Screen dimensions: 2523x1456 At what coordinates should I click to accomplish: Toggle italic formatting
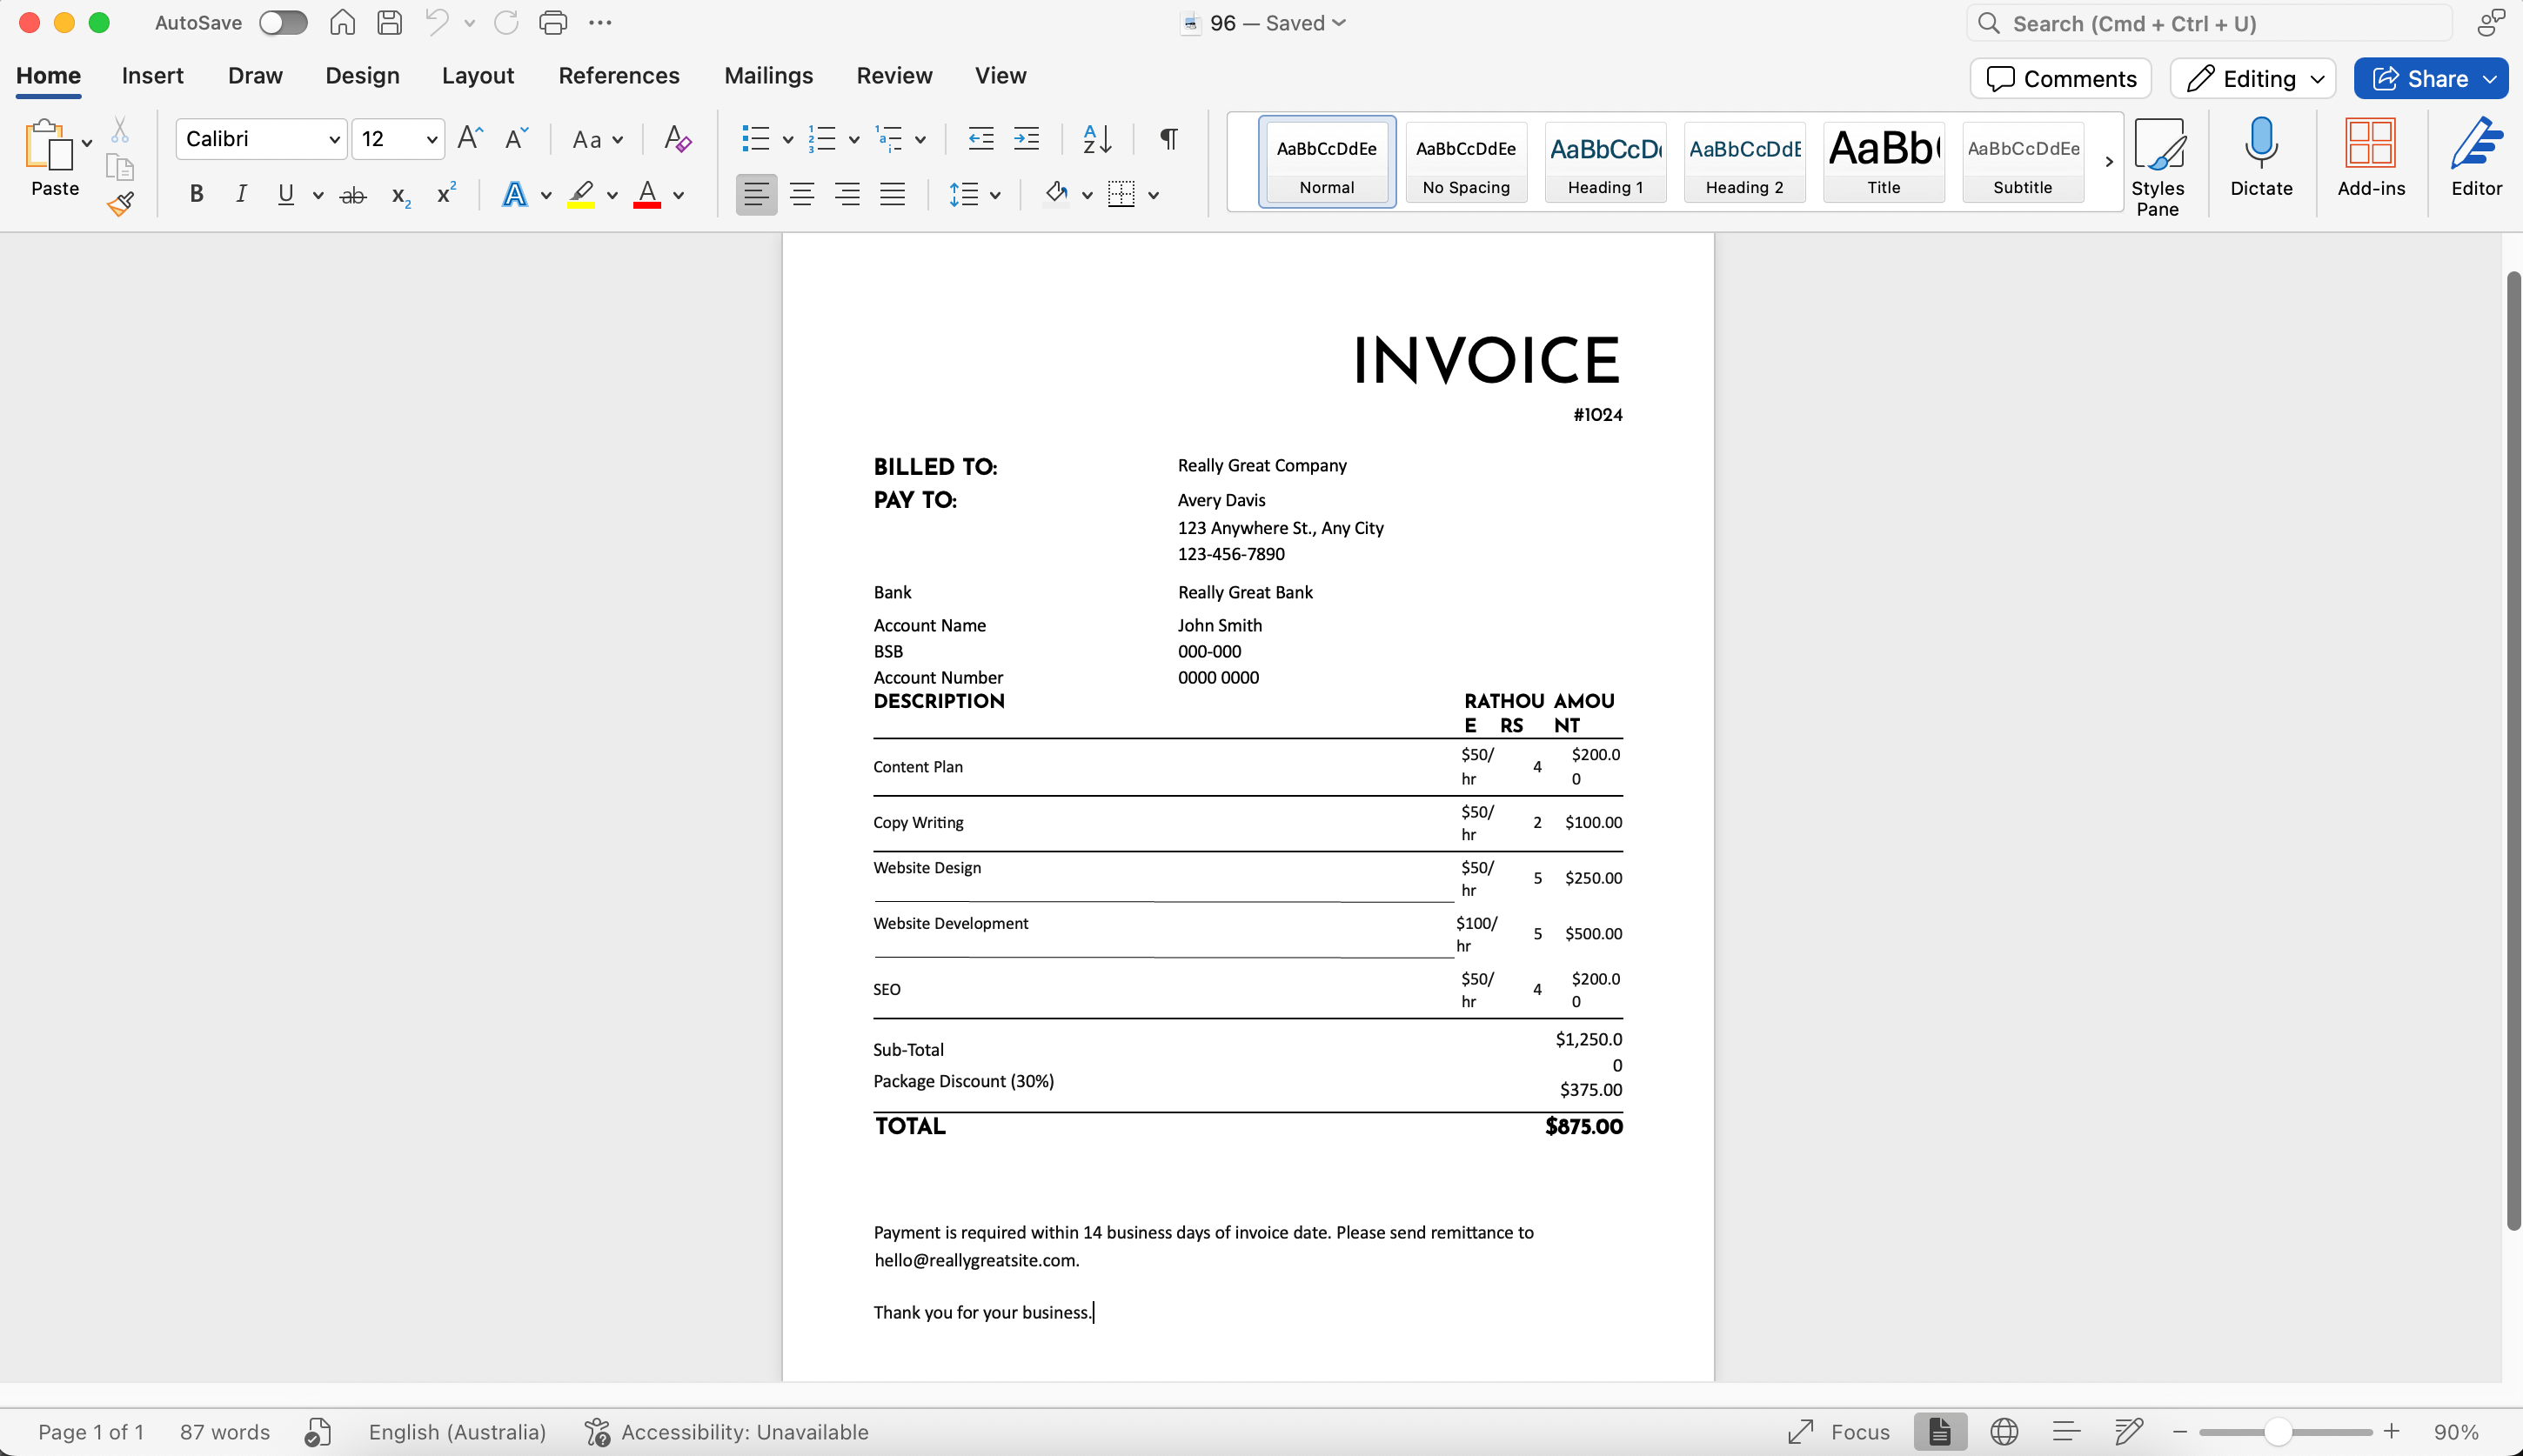click(x=241, y=194)
